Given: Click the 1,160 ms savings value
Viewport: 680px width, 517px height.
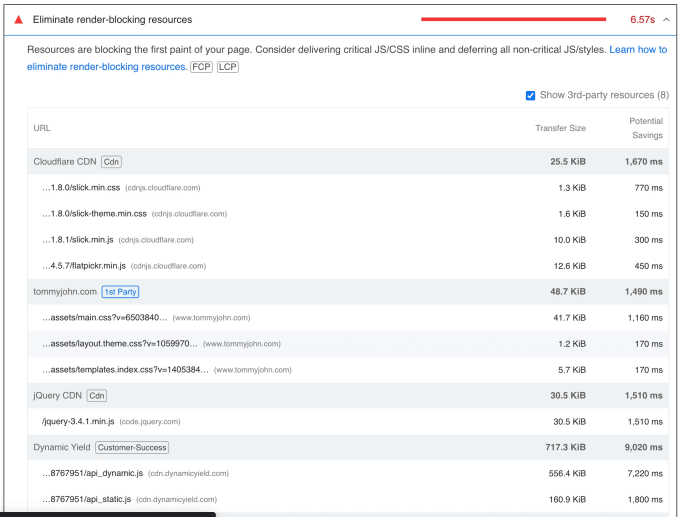Looking at the screenshot, I should [645, 317].
